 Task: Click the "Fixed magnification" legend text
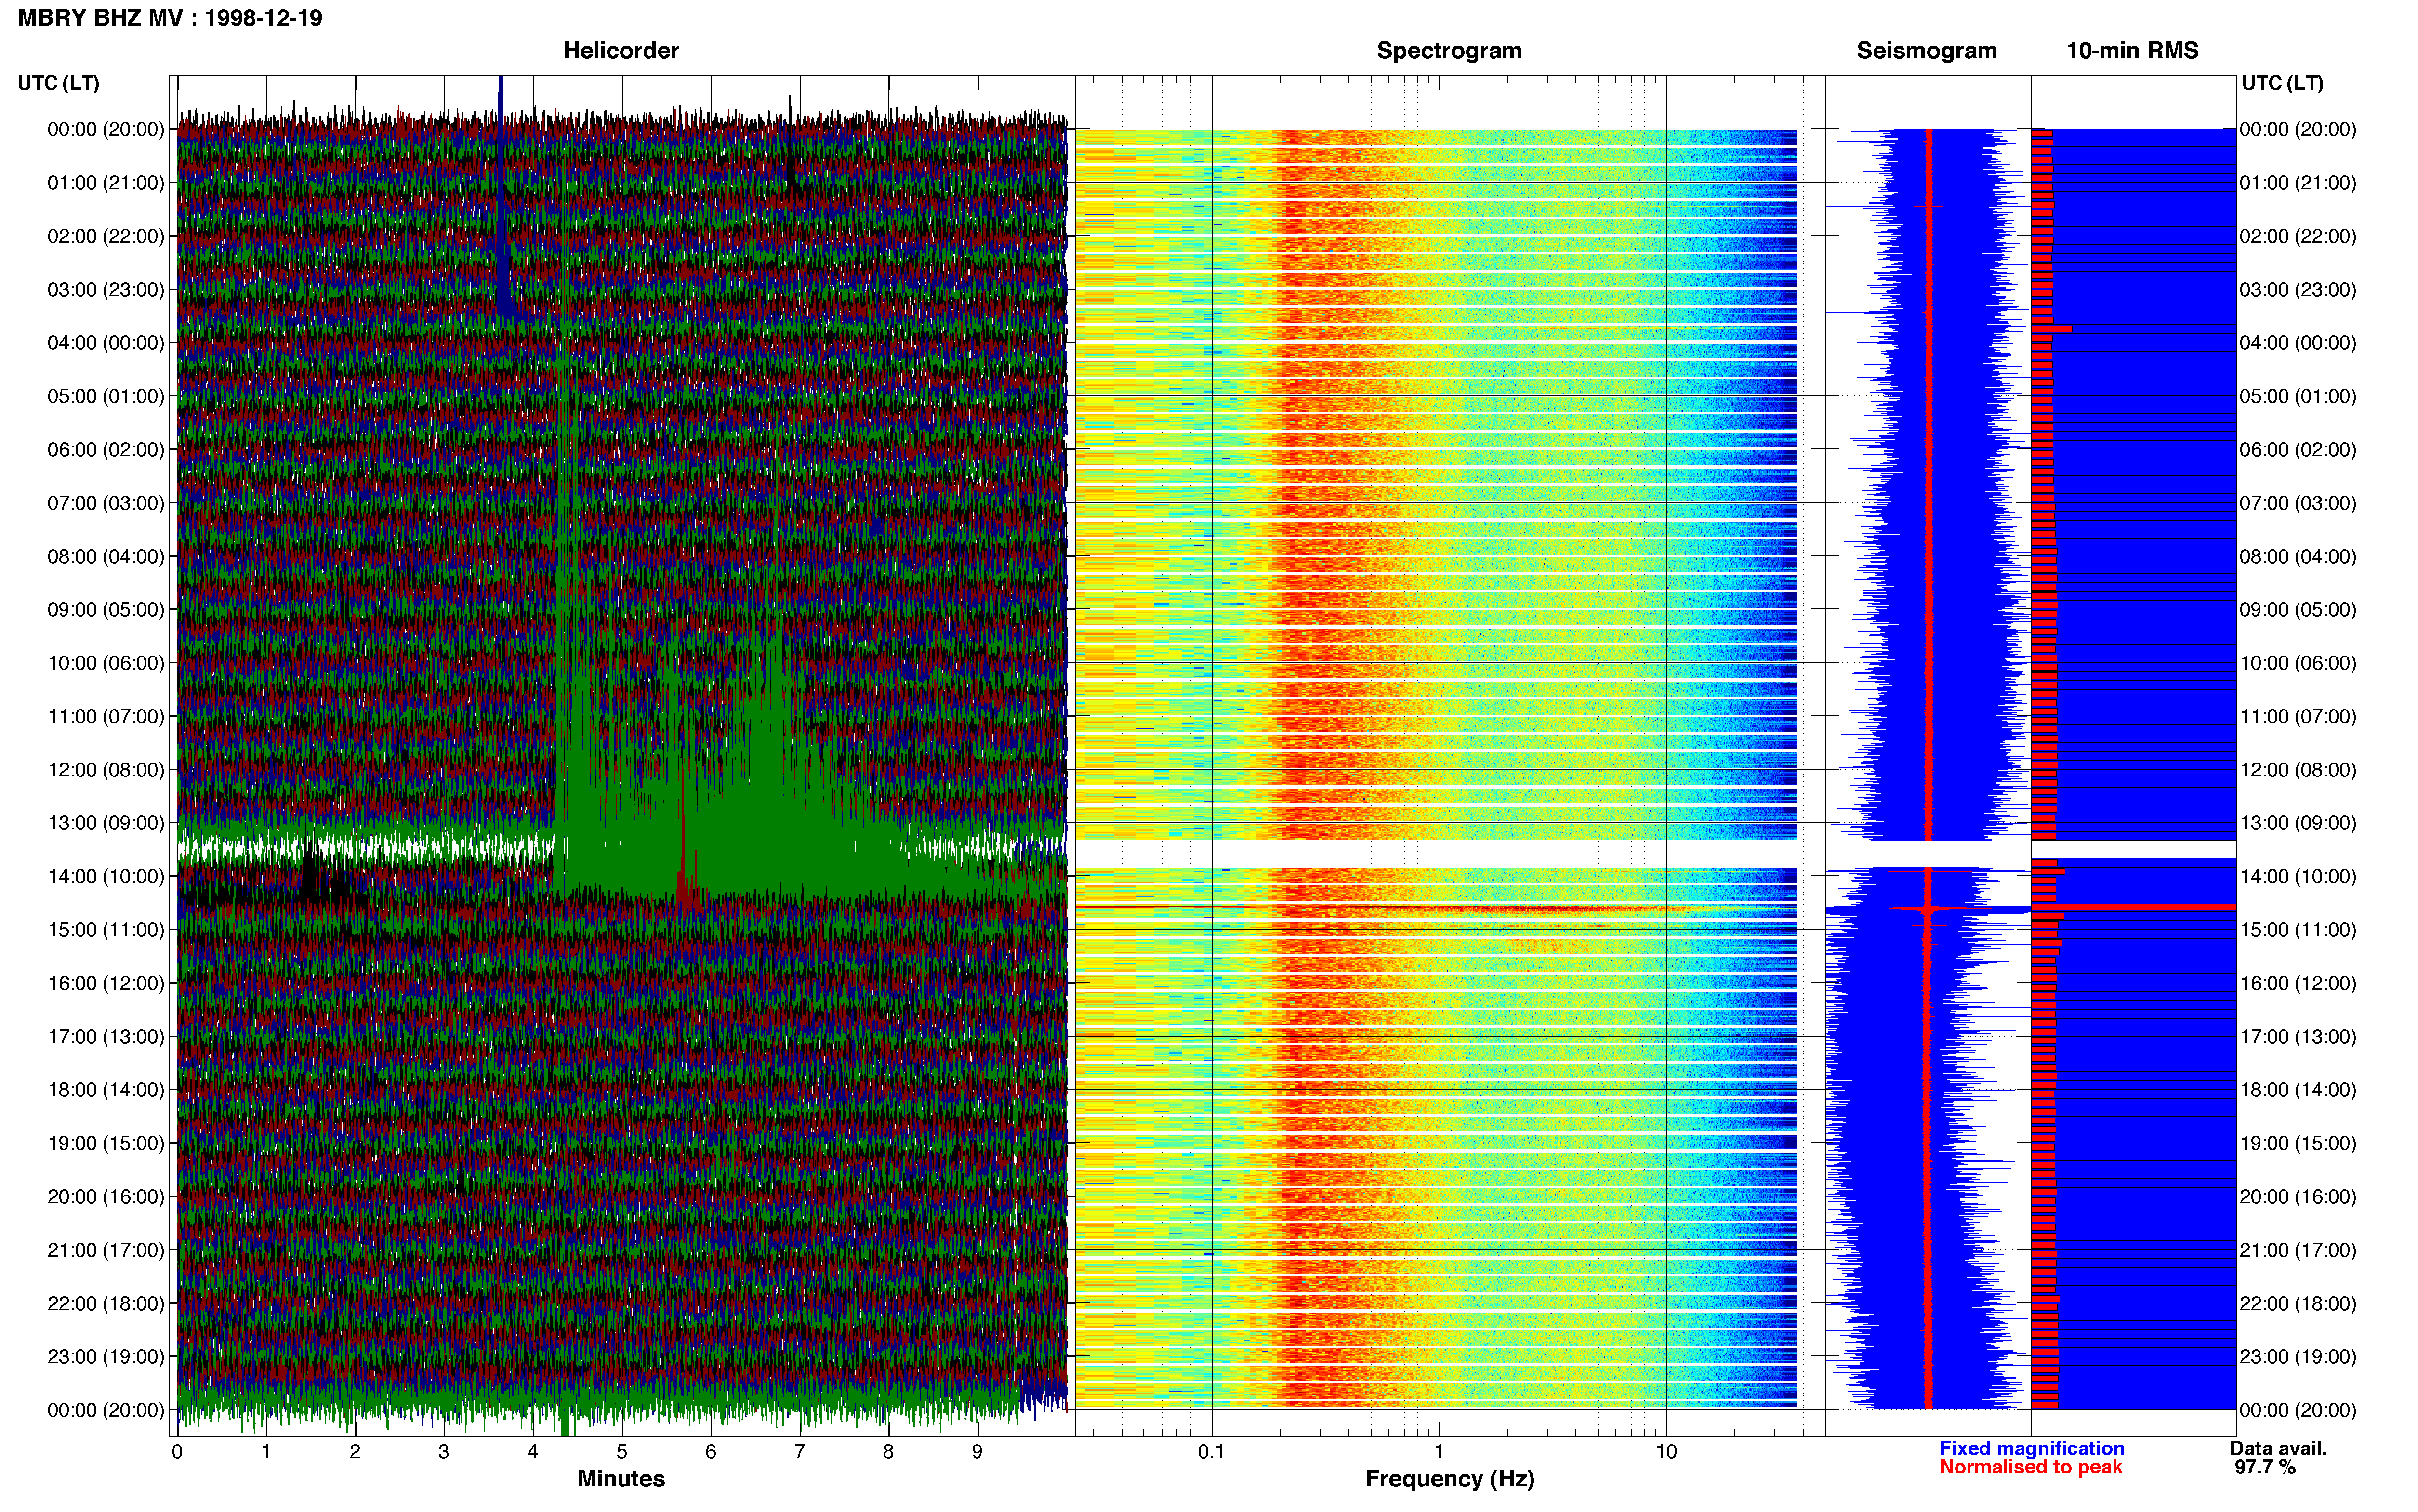2031,1448
